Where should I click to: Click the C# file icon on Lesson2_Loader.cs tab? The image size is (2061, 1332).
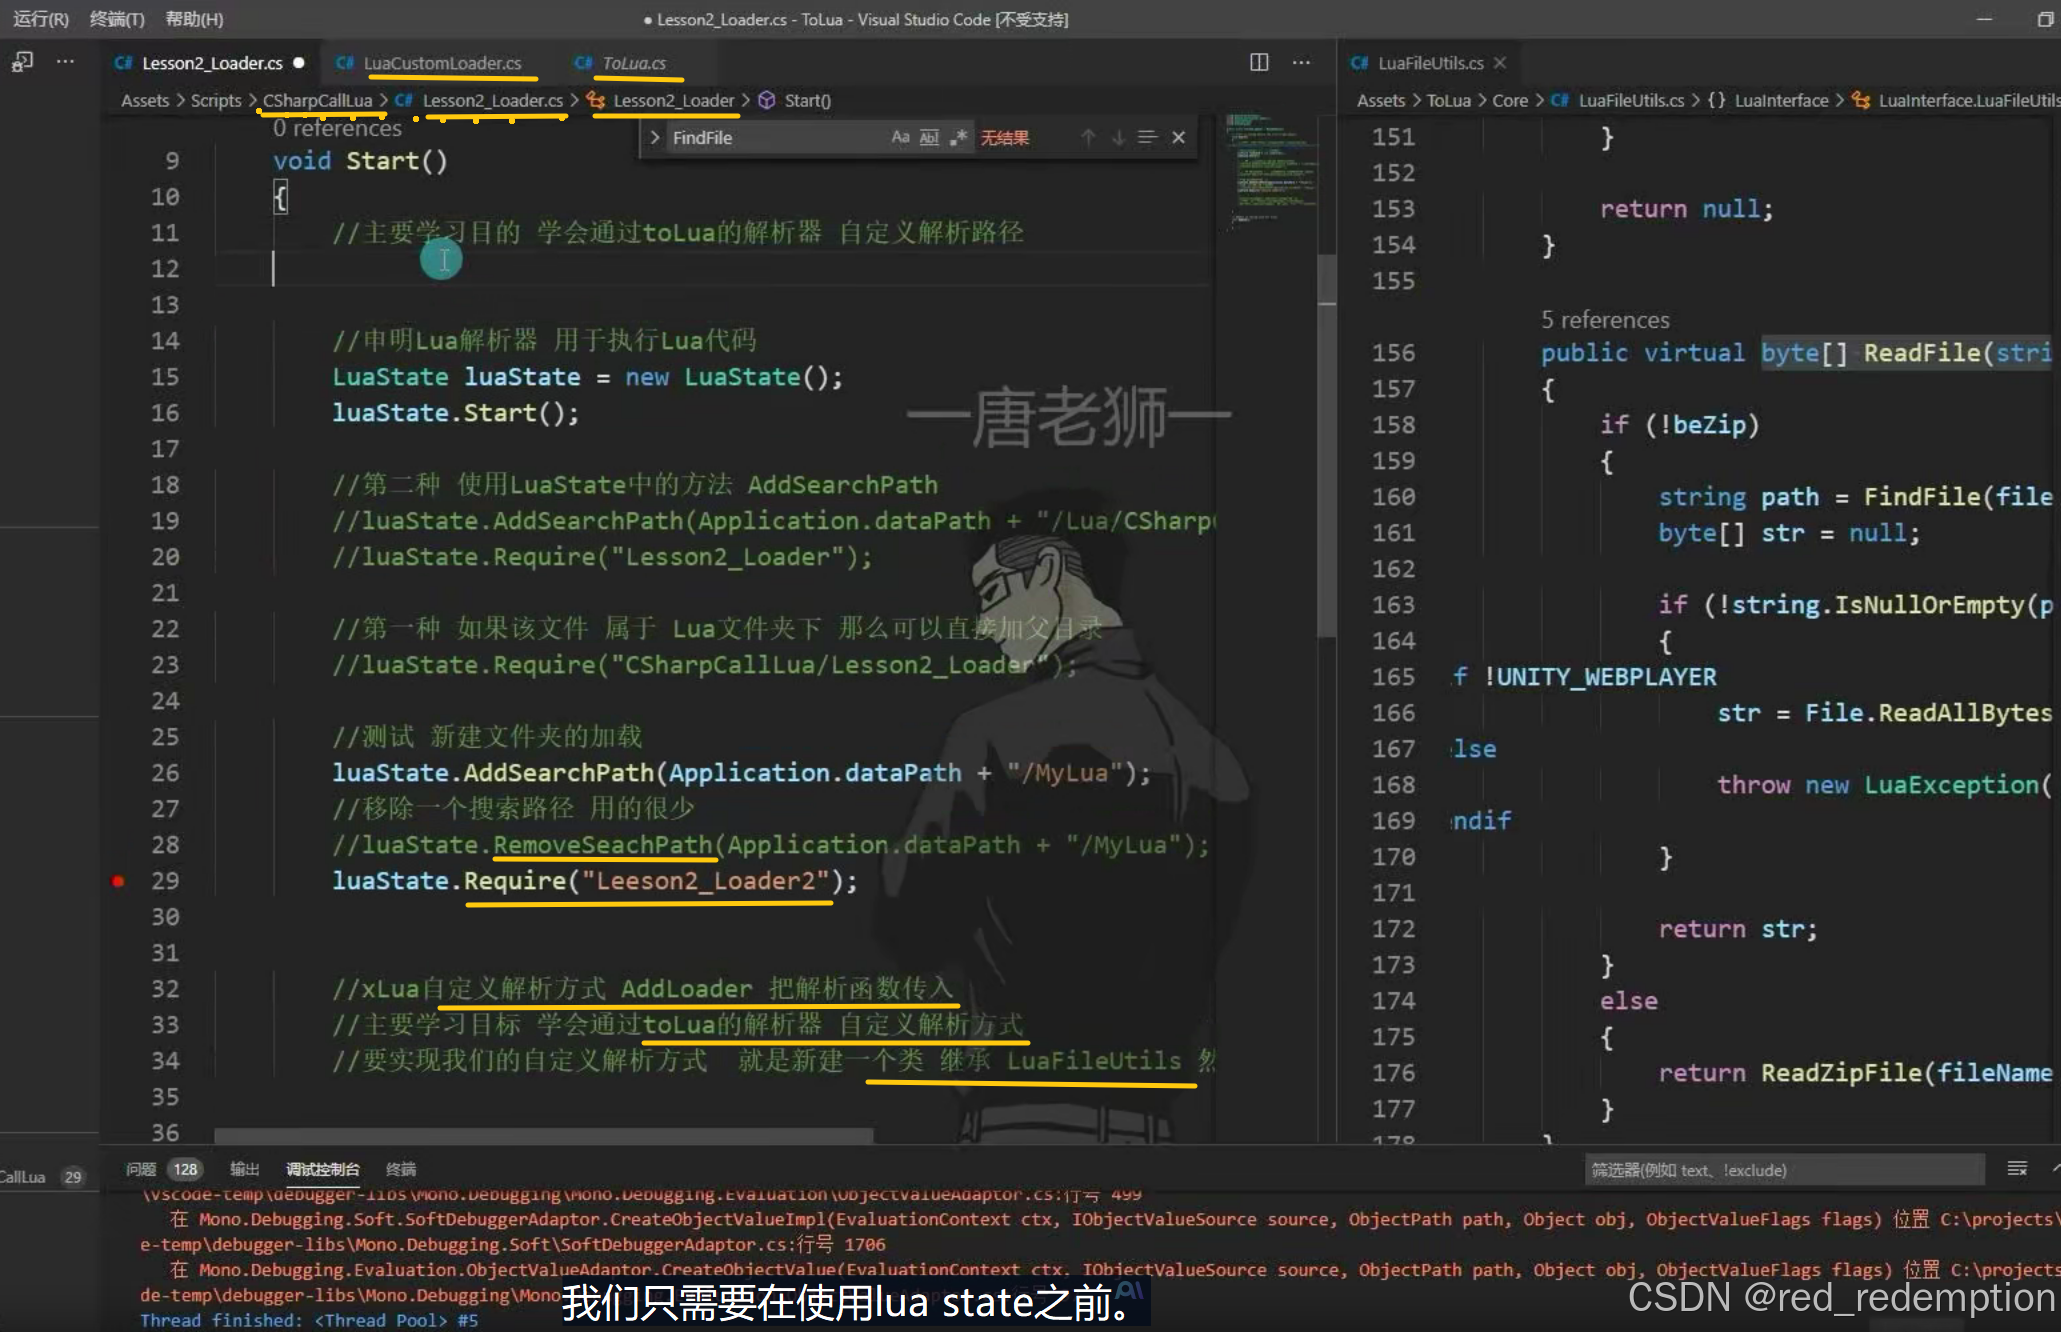pyautogui.click(x=124, y=63)
